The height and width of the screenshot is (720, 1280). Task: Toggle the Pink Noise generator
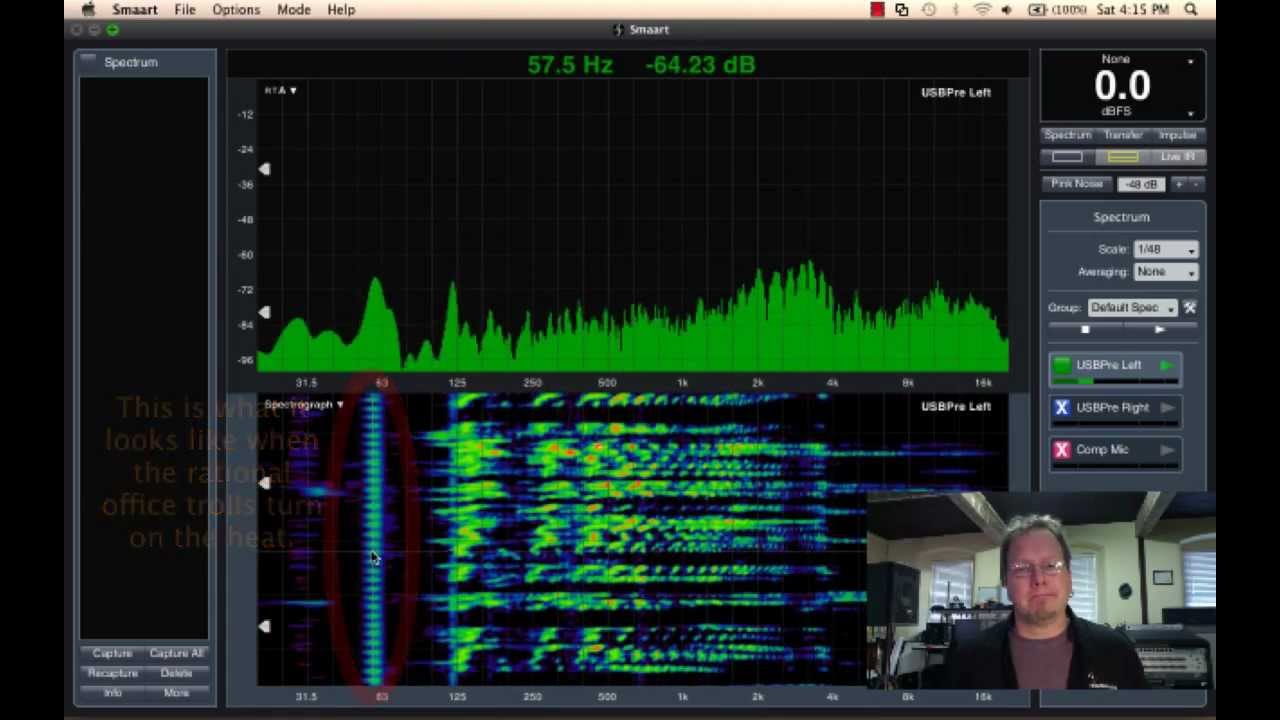[1076, 184]
